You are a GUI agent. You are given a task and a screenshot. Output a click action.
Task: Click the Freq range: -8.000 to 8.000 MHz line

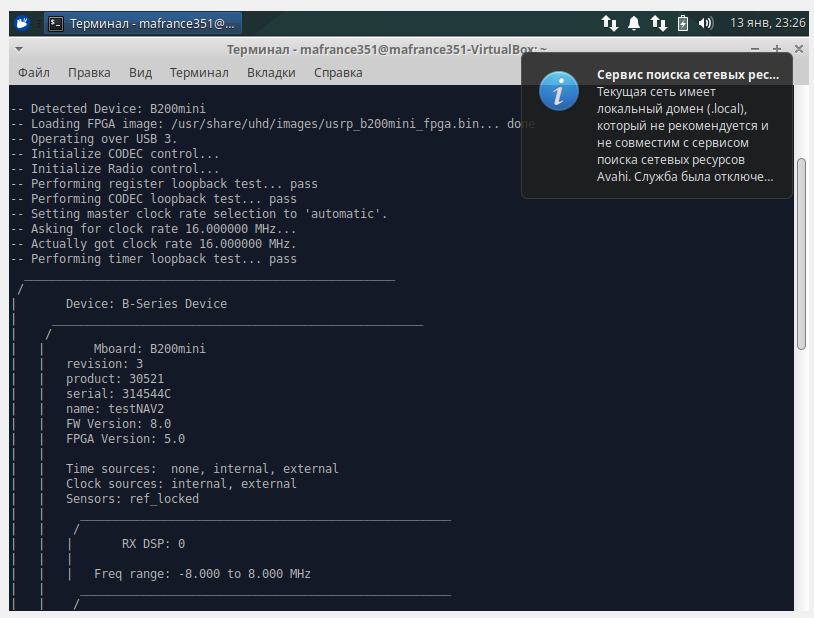click(202, 574)
